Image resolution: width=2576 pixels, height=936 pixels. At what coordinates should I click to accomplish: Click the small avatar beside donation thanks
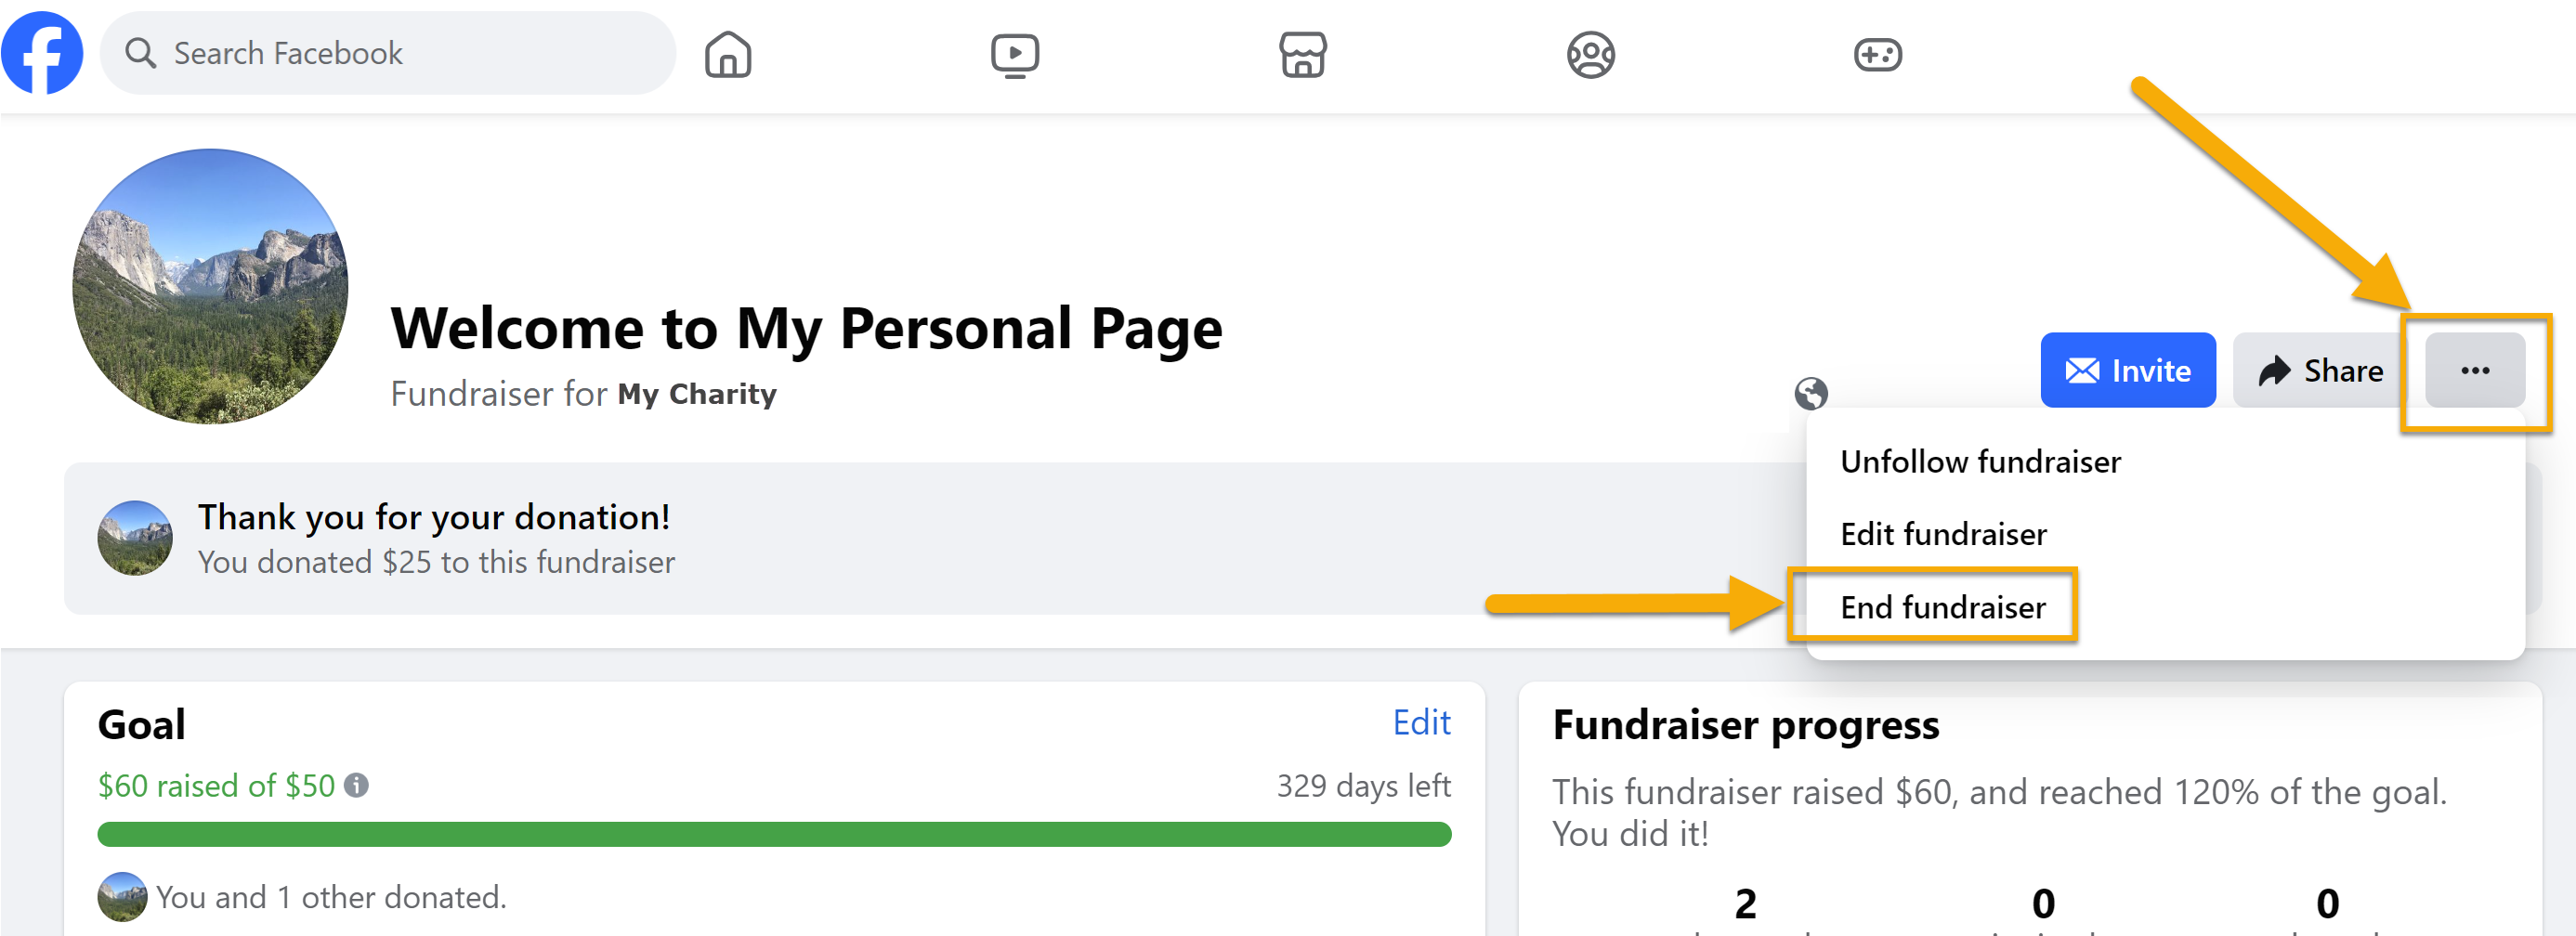tap(135, 538)
